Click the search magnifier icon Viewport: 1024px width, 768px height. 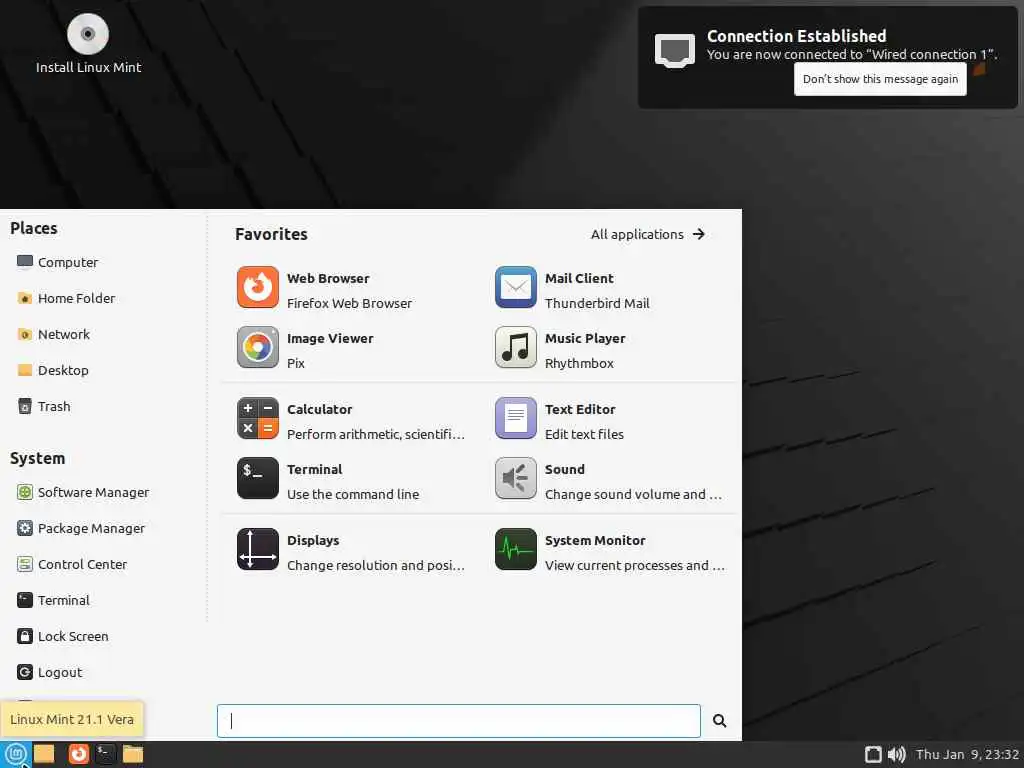coord(719,720)
